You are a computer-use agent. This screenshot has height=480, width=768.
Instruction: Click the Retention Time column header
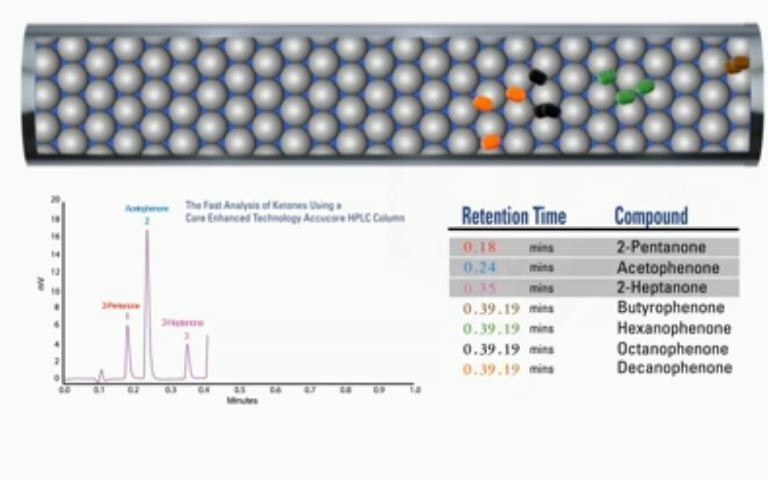point(513,216)
